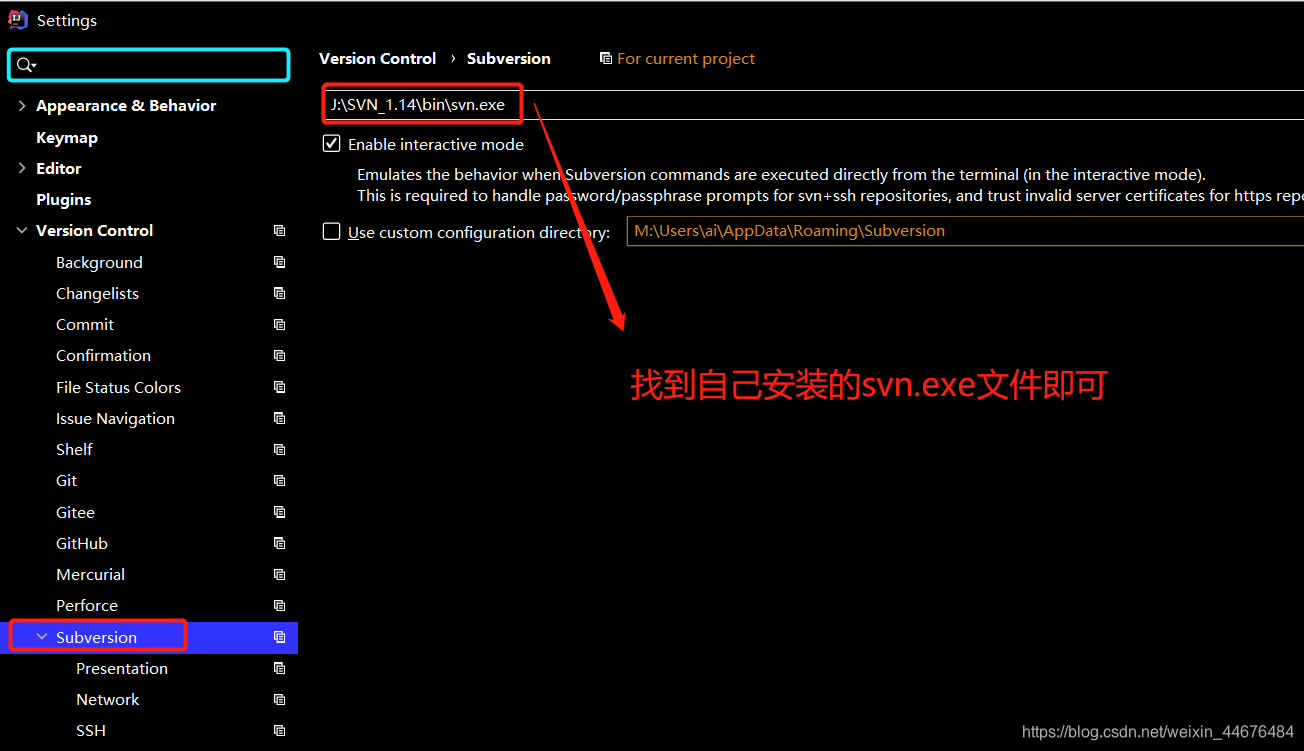The width and height of the screenshot is (1304, 751).
Task: Click the project-level icon beside Background
Action: 280,262
